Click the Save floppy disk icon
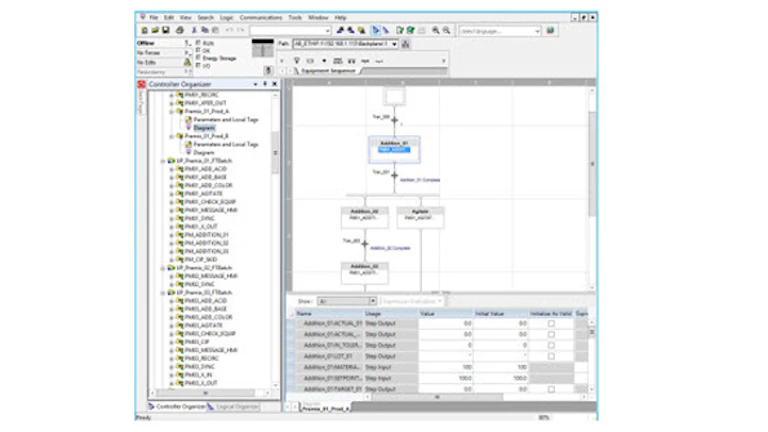 pyautogui.click(x=166, y=30)
